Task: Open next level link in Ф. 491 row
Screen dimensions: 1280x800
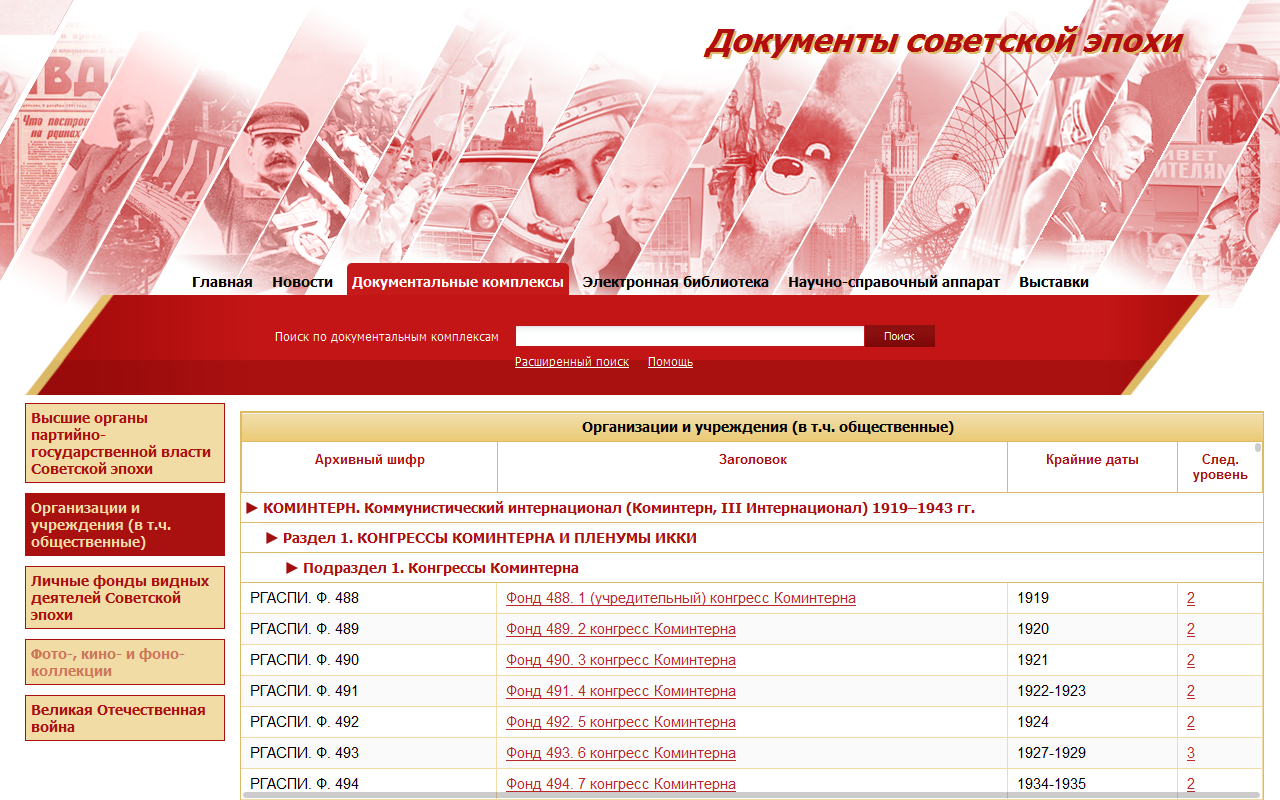Action: point(1191,691)
